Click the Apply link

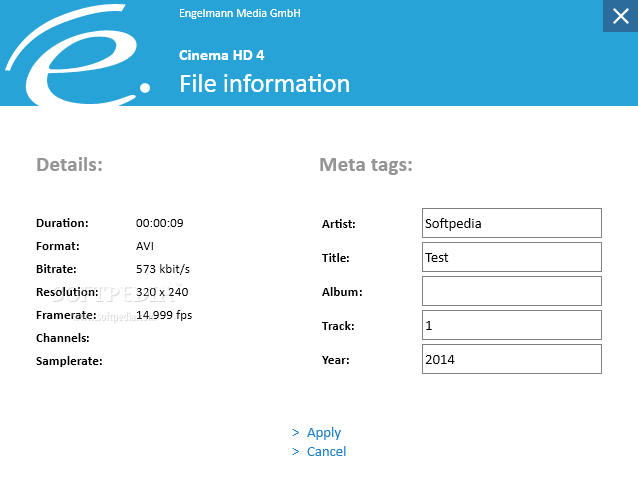coord(324,433)
